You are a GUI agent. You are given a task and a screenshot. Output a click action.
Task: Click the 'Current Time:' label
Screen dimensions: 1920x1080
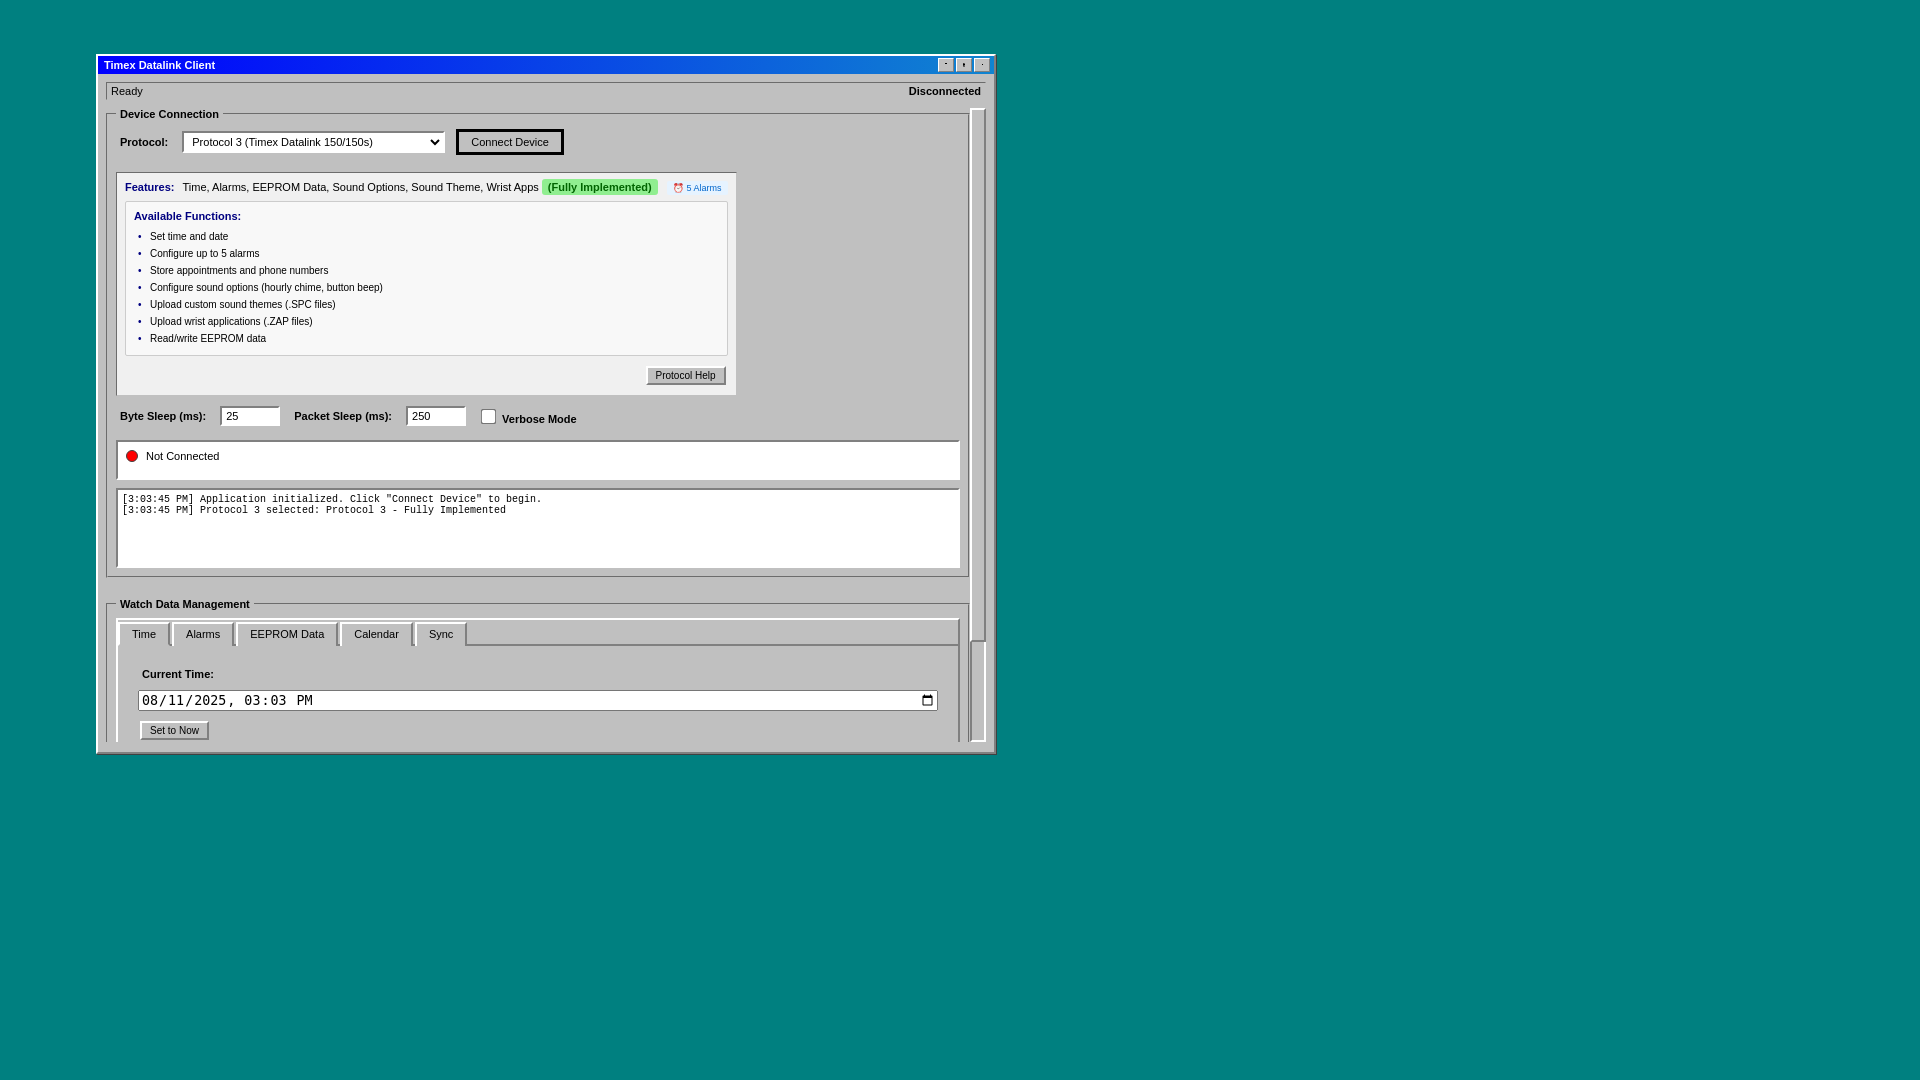(x=178, y=674)
